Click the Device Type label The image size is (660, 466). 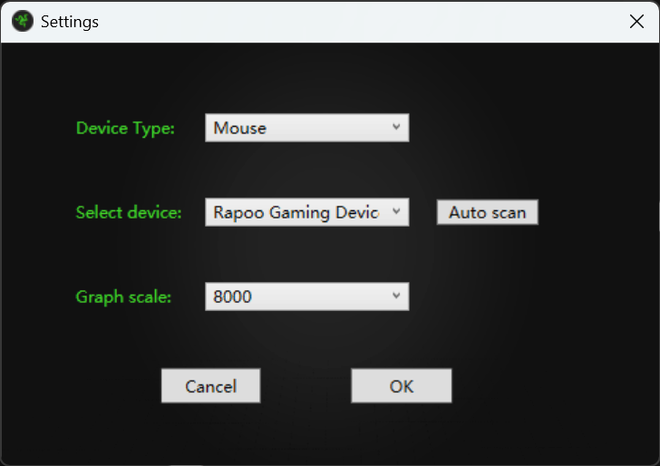click(x=125, y=128)
